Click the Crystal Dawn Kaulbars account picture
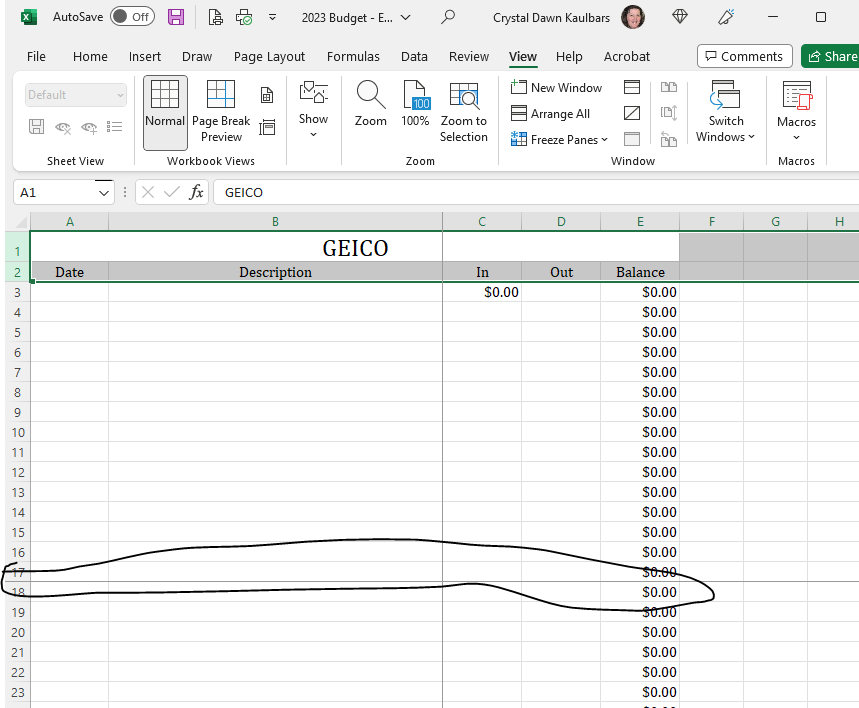859x708 pixels. tap(633, 18)
